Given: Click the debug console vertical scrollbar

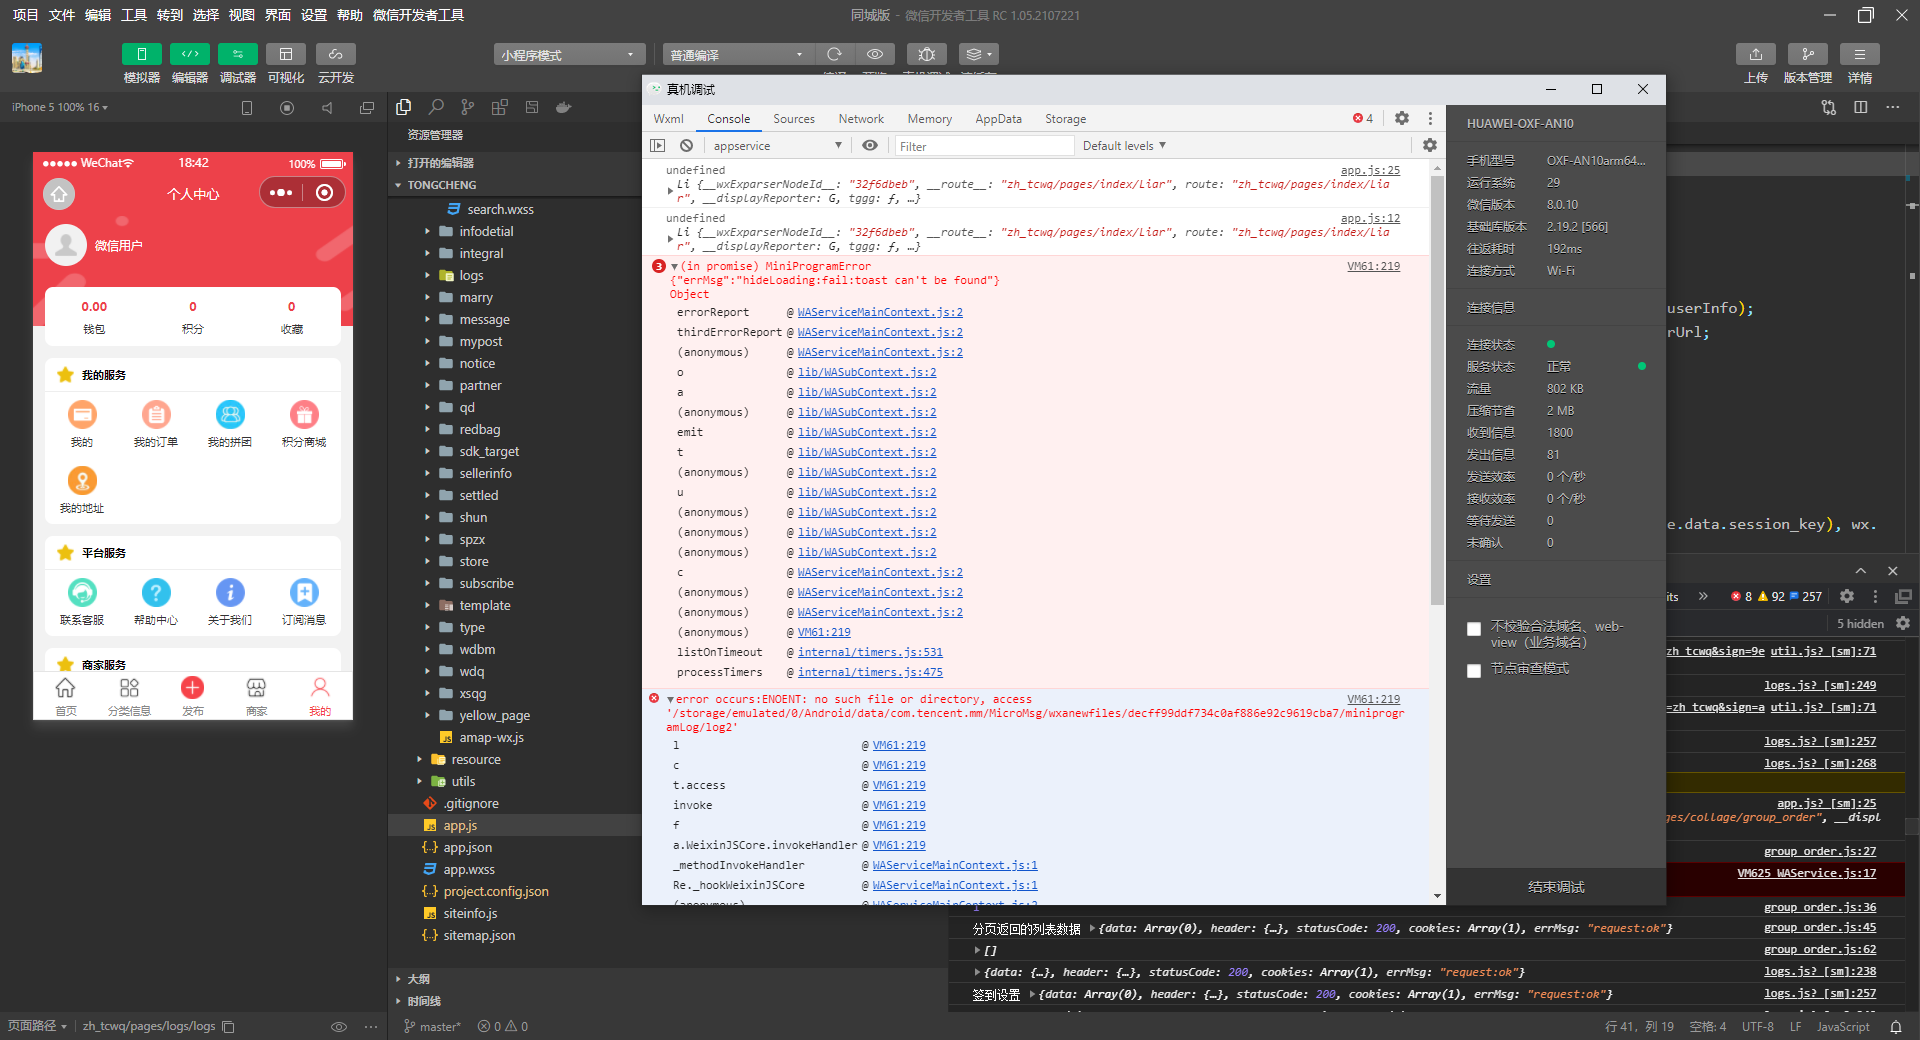Looking at the screenshot, I should (x=1437, y=390).
